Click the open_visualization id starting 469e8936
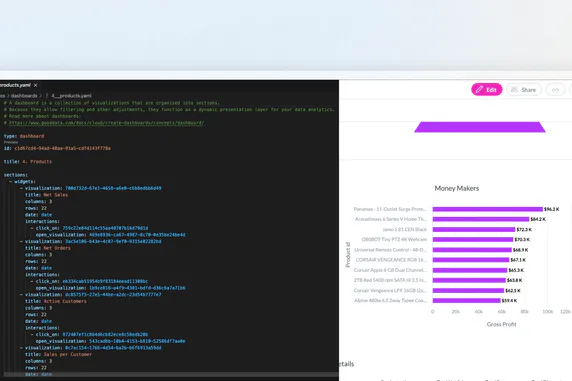The width and height of the screenshot is (572, 381). [x=137, y=235]
